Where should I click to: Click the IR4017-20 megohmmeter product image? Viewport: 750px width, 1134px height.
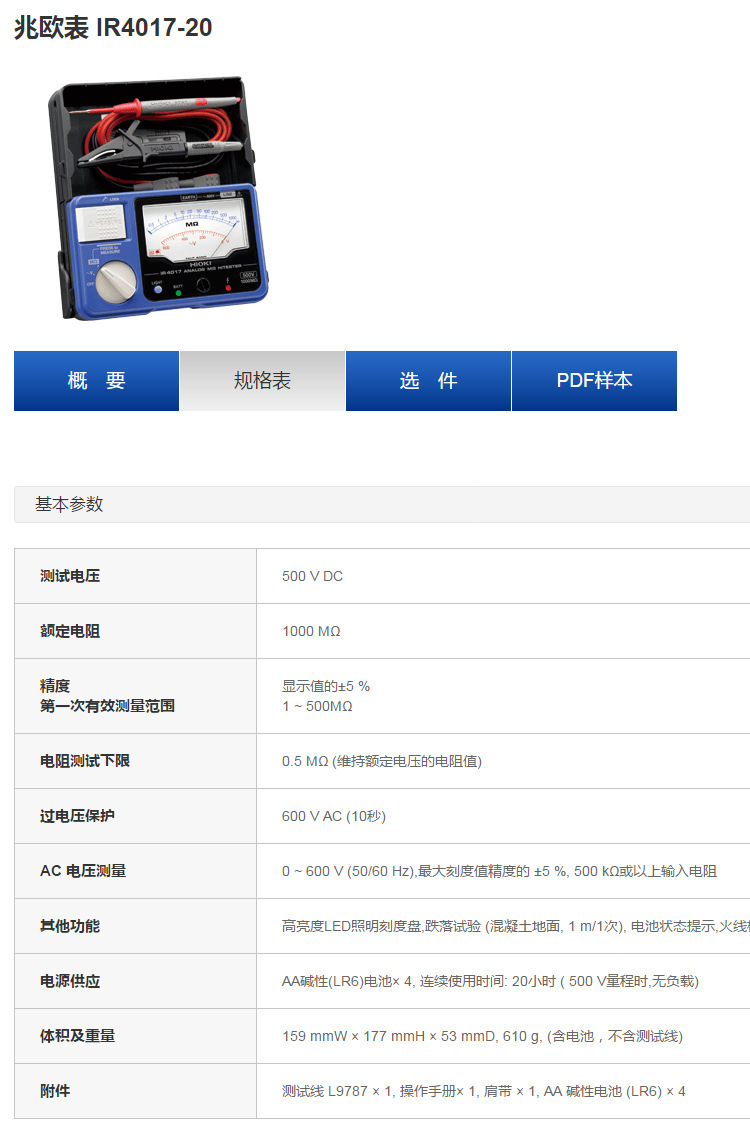coord(157,198)
